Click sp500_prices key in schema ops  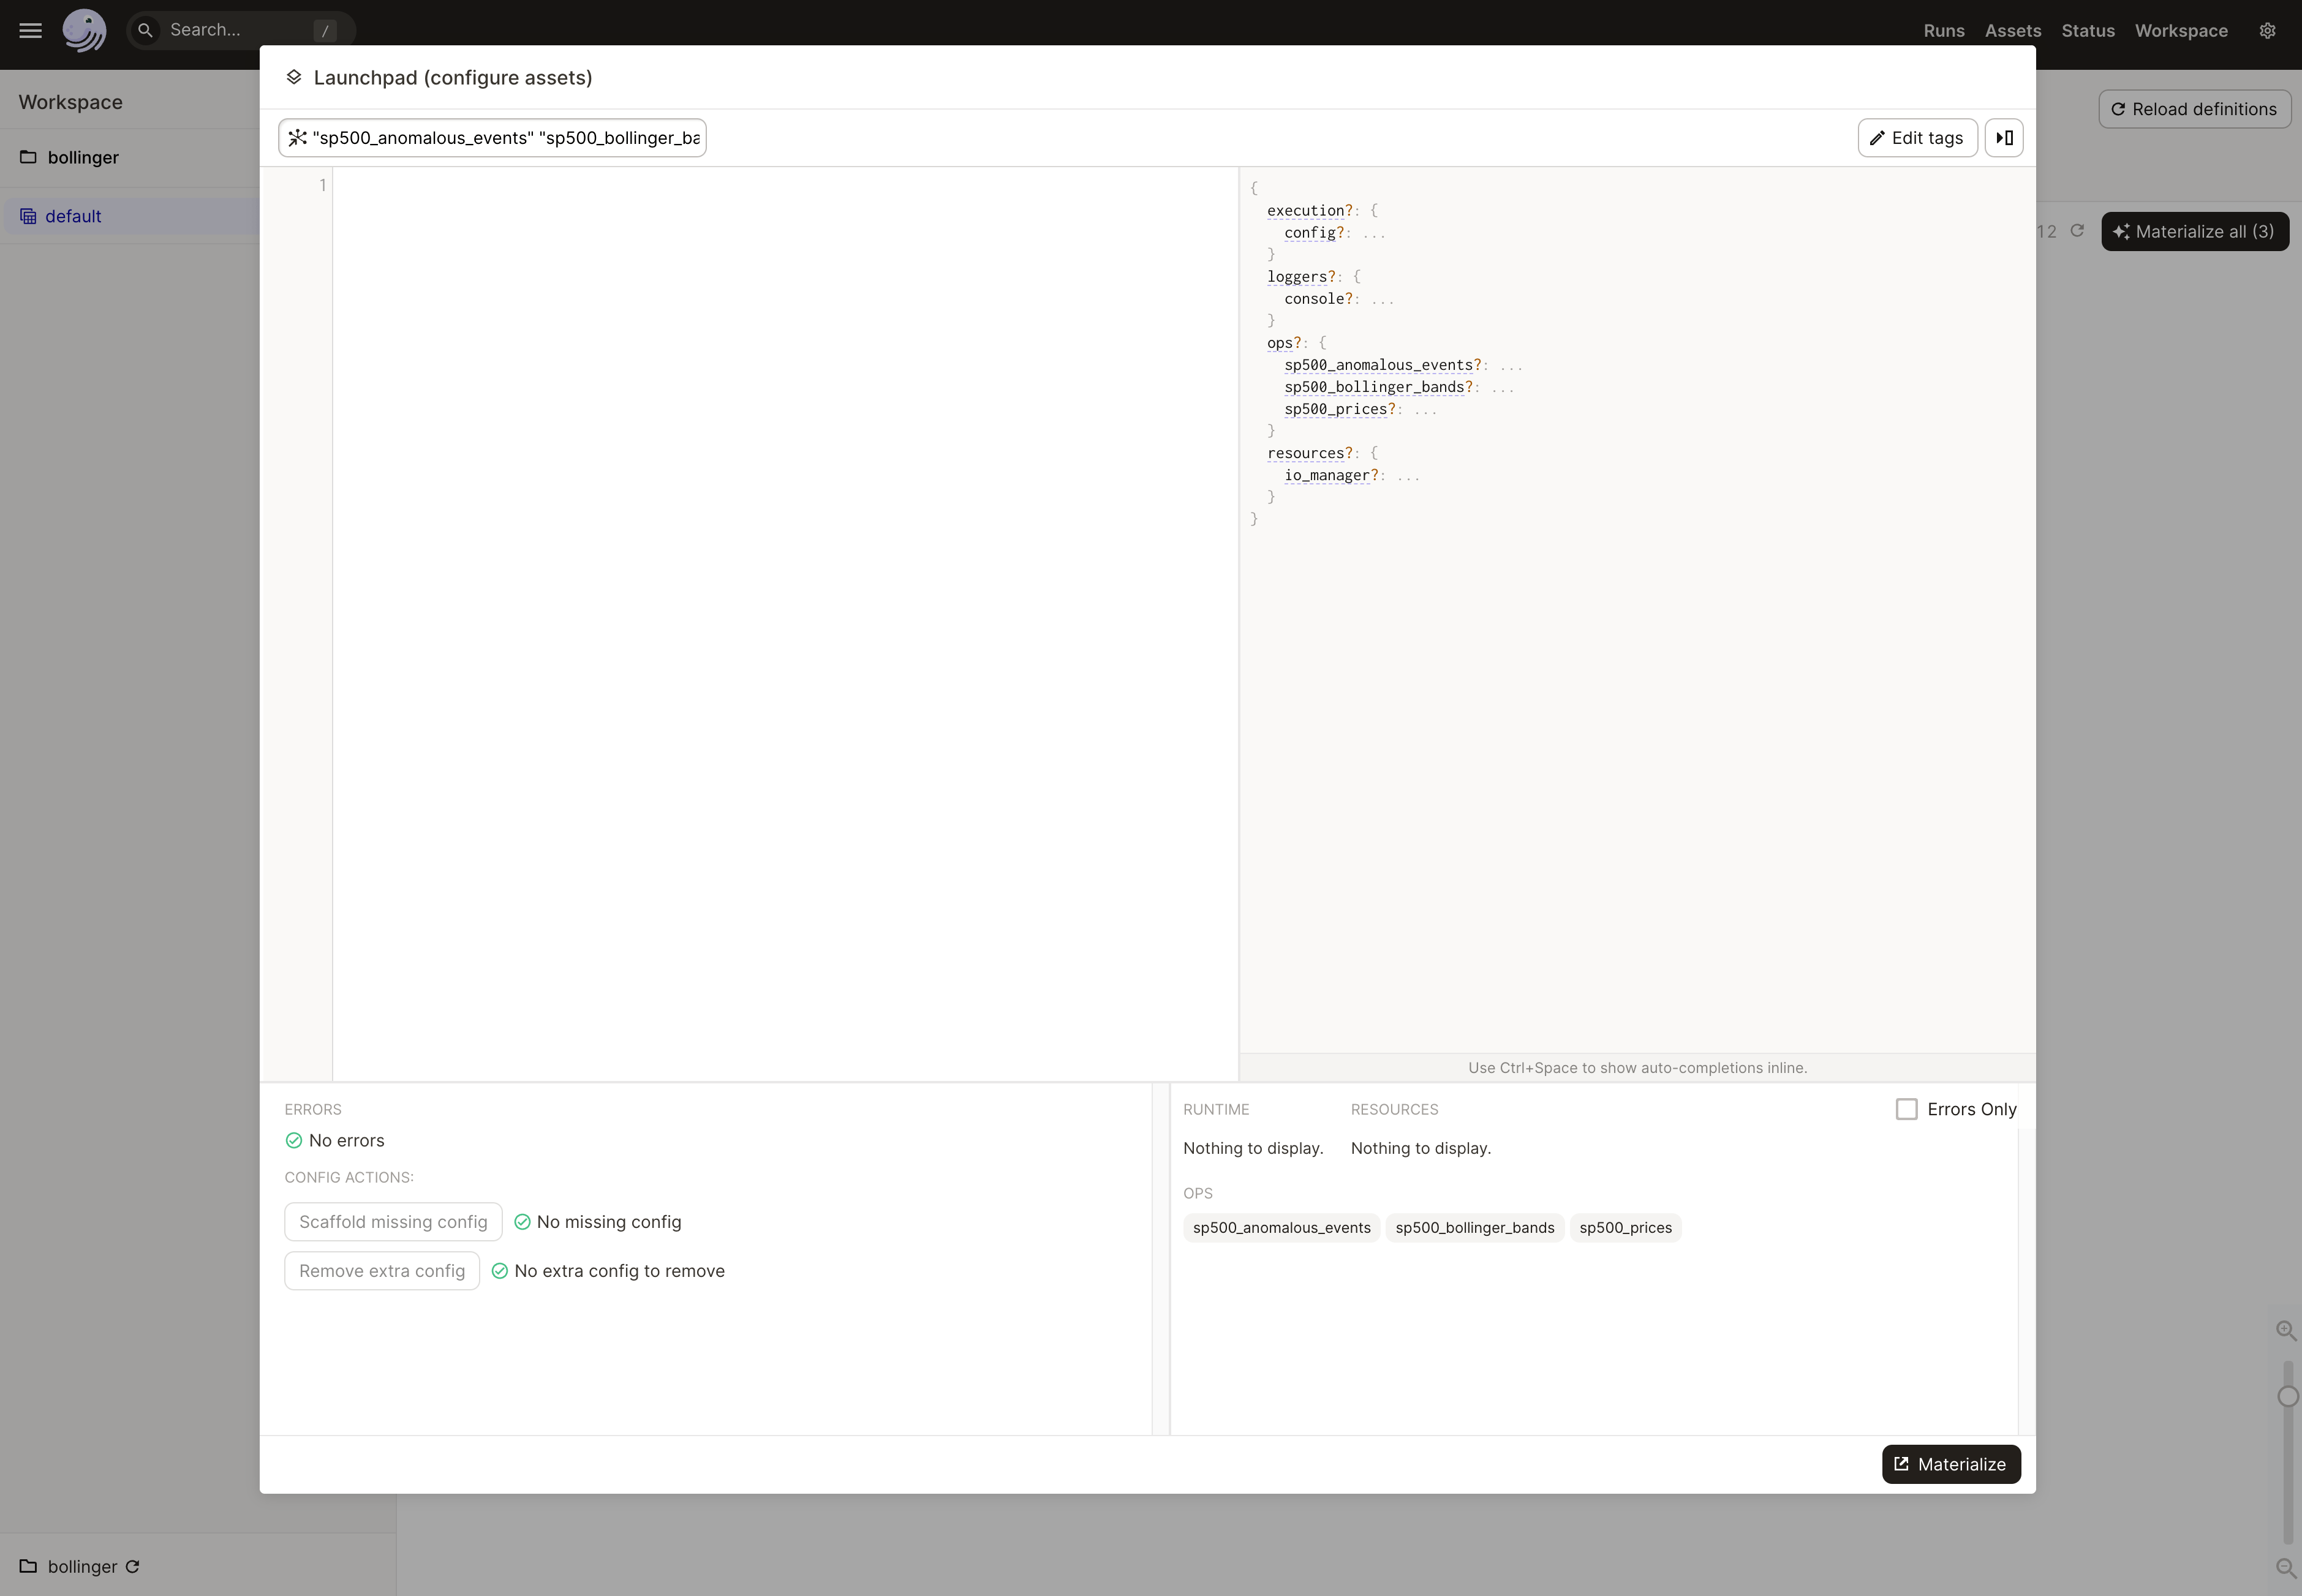click(1336, 409)
